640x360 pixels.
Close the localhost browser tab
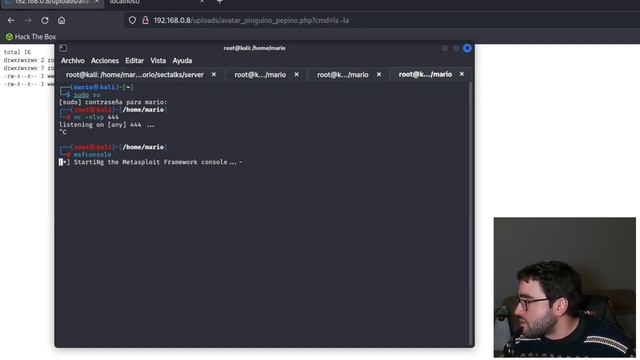pos(202,2)
